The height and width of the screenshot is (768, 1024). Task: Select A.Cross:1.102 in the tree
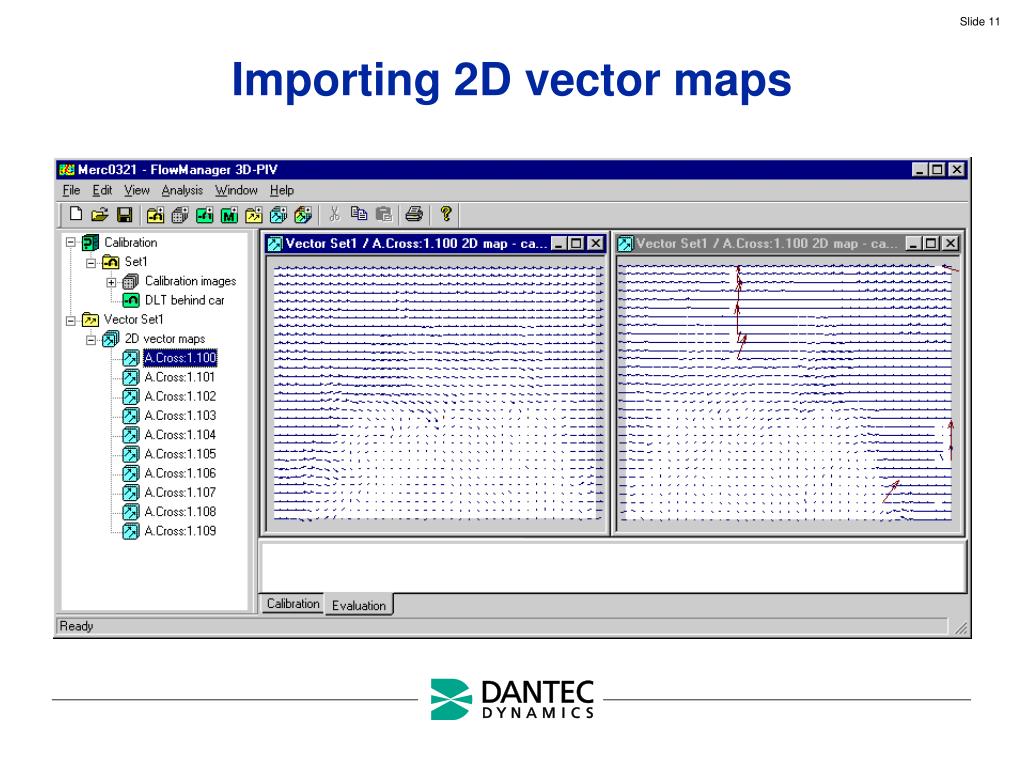pyautogui.click(x=180, y=396)
